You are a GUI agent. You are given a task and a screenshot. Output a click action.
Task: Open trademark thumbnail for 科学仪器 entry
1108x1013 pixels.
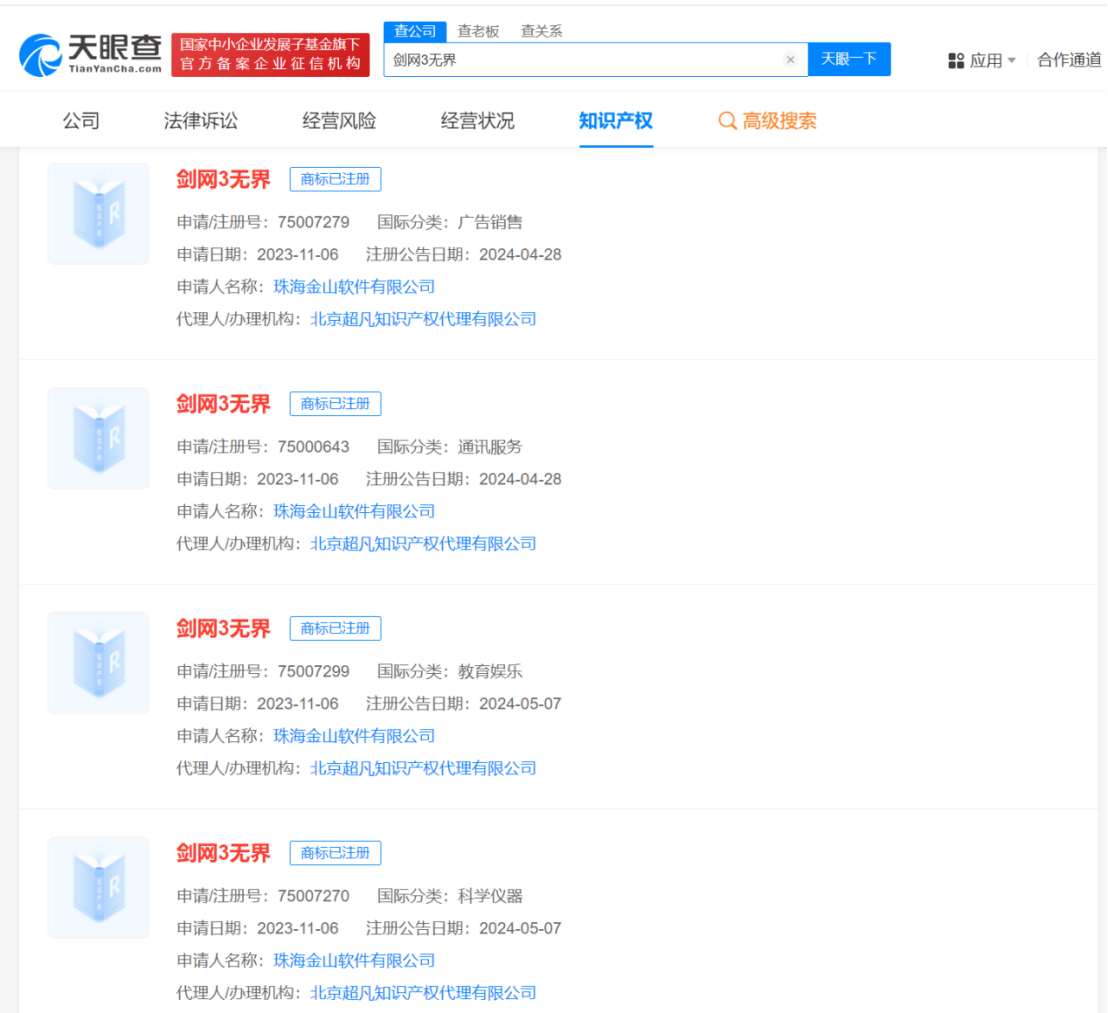98,887
